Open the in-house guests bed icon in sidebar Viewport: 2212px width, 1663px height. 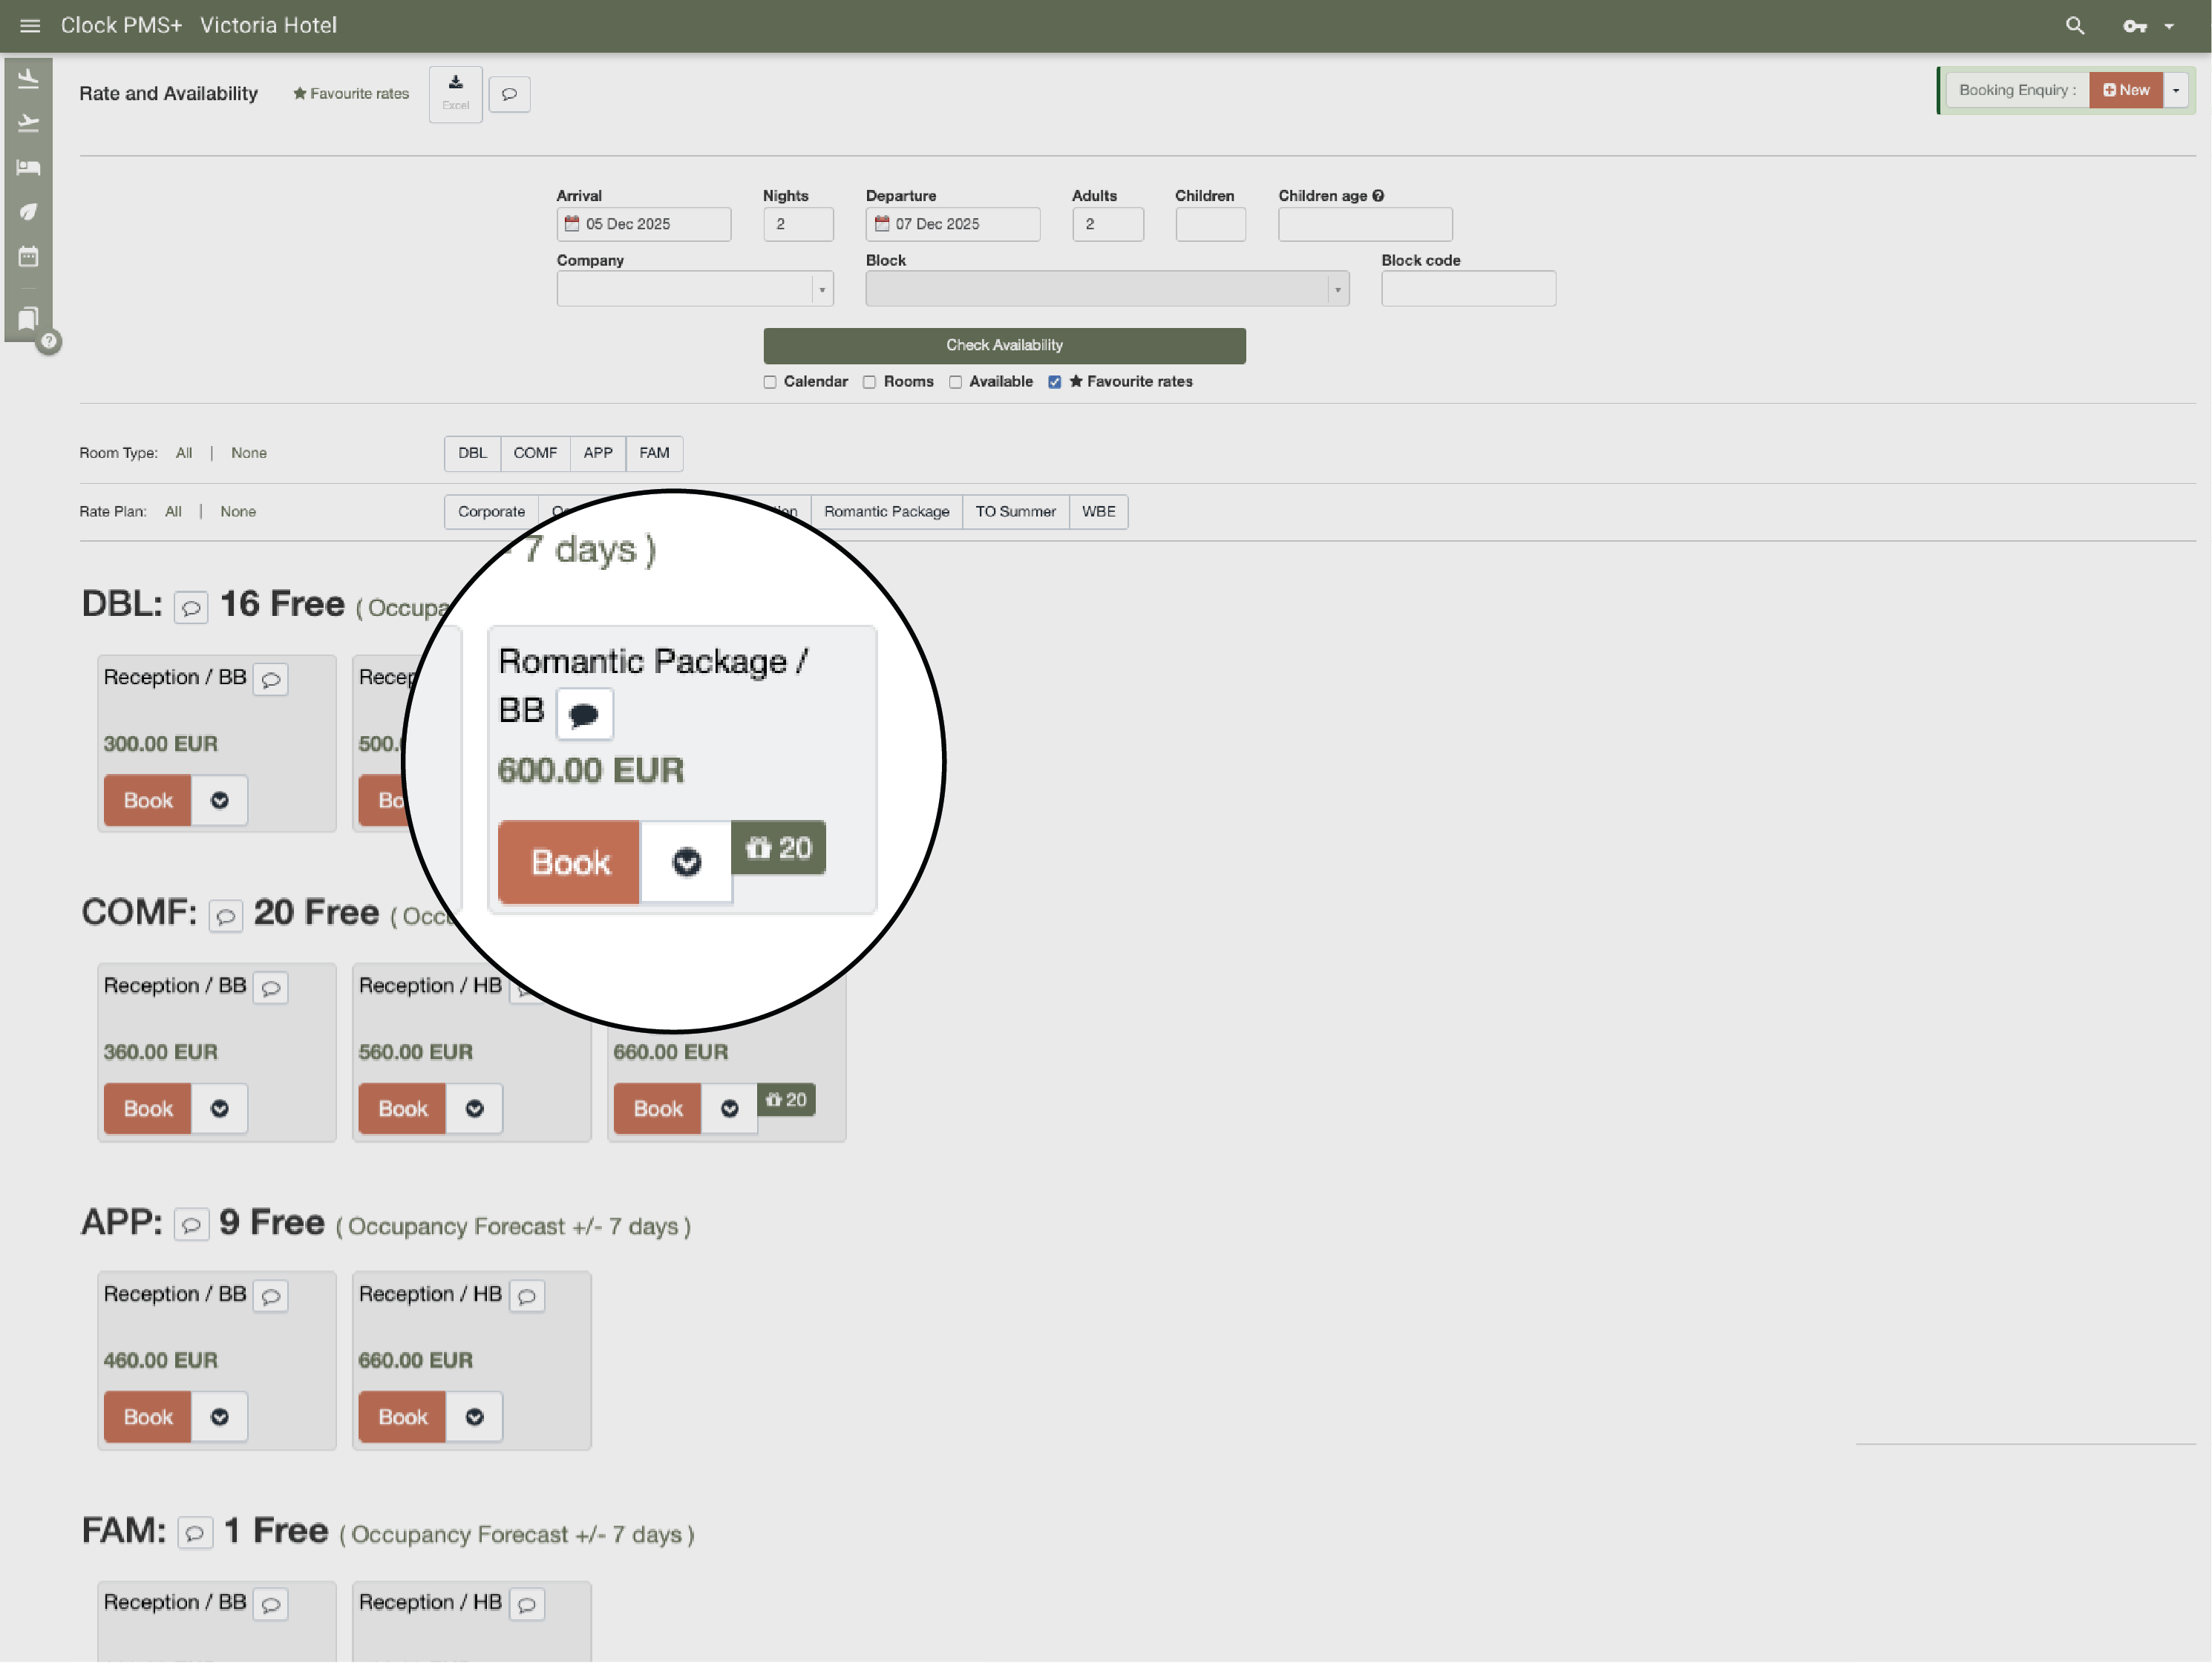click(x=28, y=168)
